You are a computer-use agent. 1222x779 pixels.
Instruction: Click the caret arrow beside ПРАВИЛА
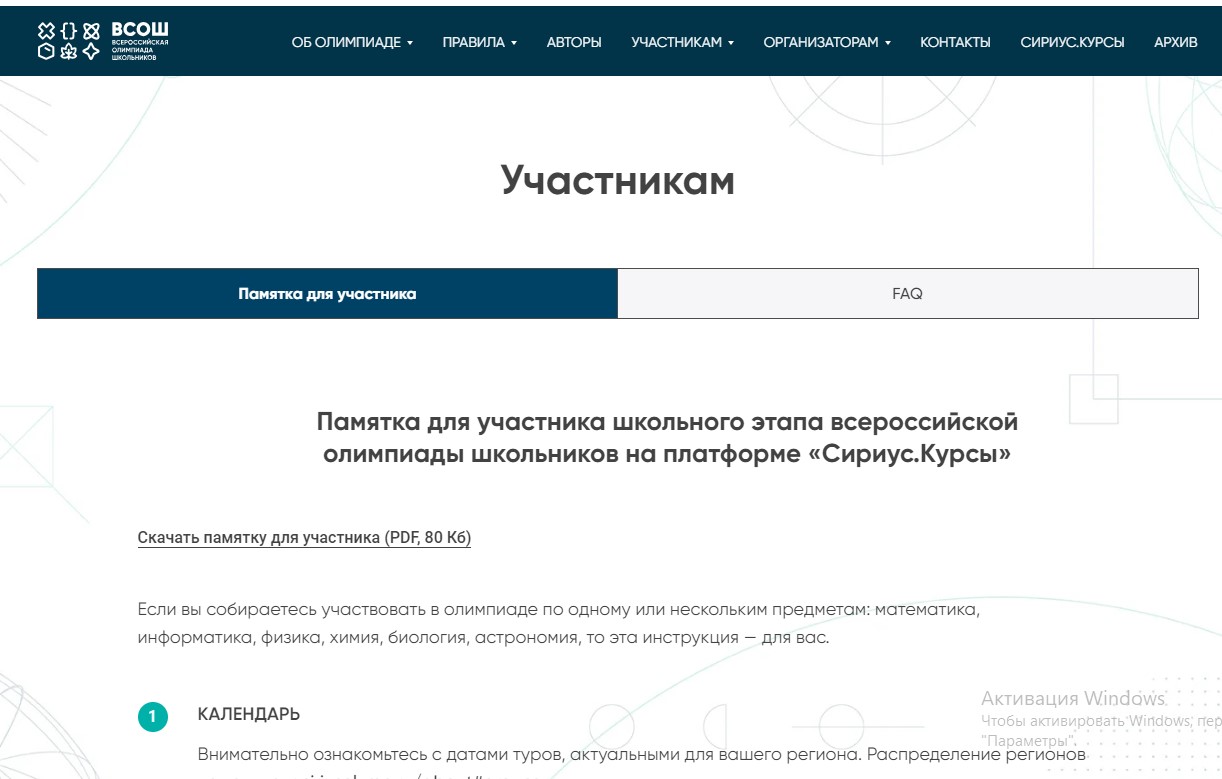click(514, 43)
